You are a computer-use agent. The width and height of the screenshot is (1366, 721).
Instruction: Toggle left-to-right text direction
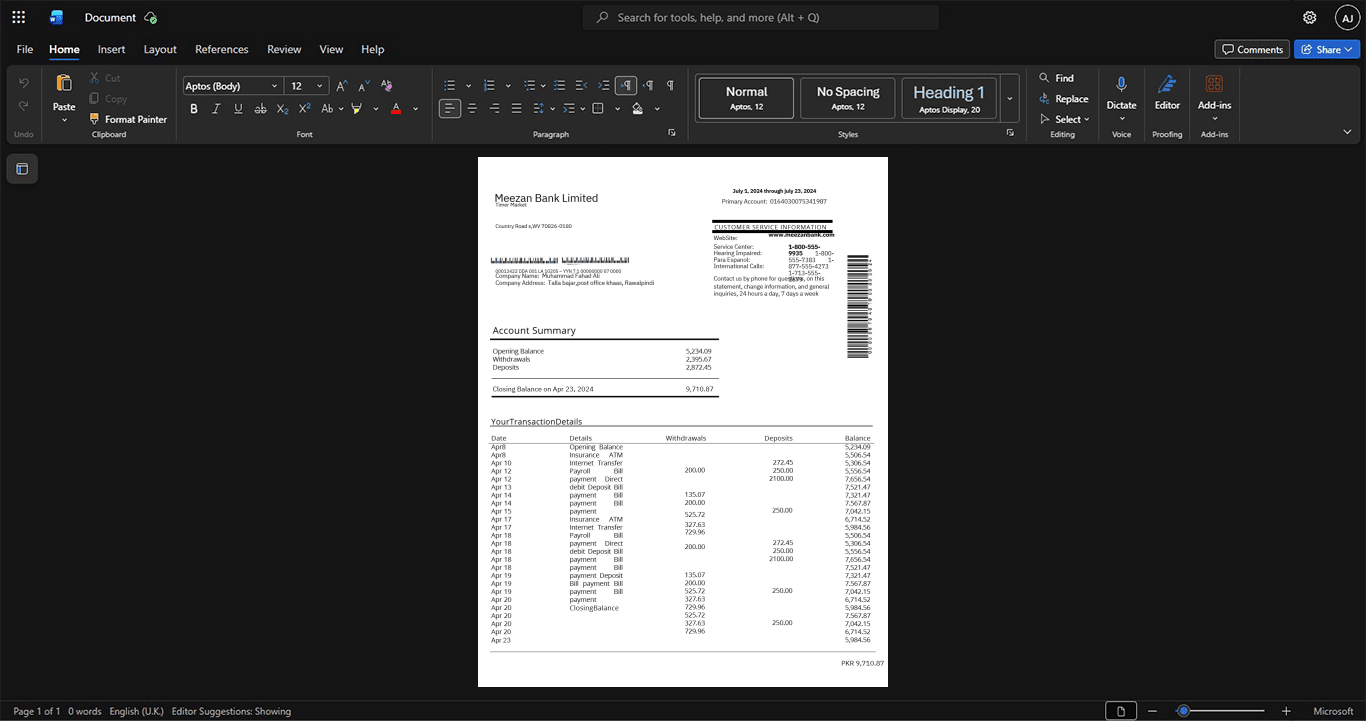pos(626,86)
